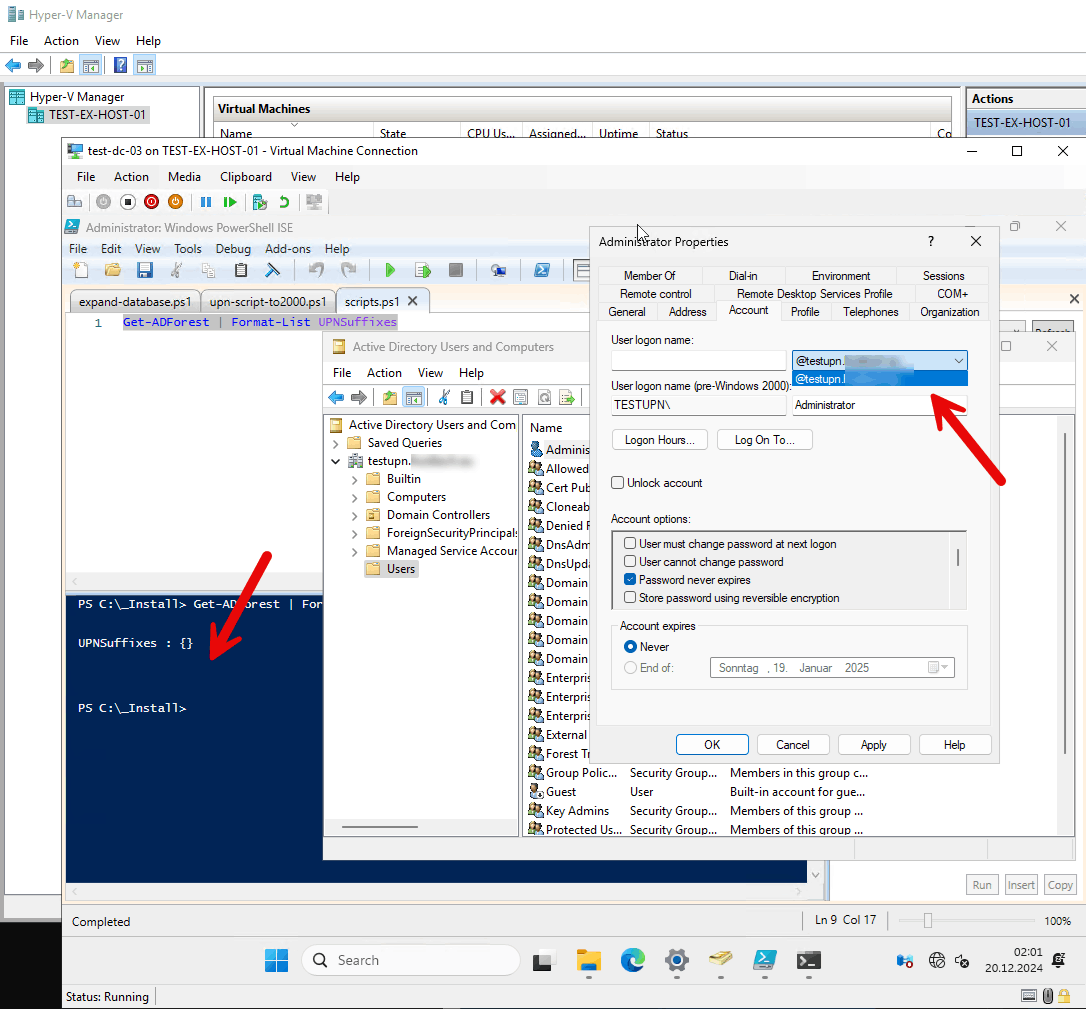Check Unlock account checkbox
The height and width of the screenshot is (1009, 1086).
[618, 483]
